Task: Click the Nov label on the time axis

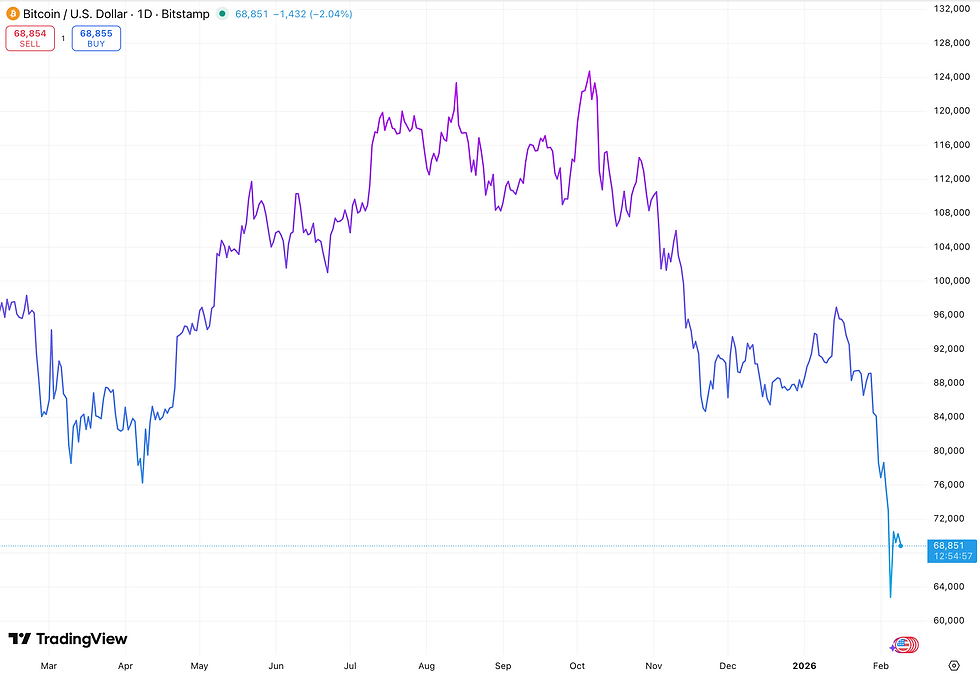Action: 654,666
